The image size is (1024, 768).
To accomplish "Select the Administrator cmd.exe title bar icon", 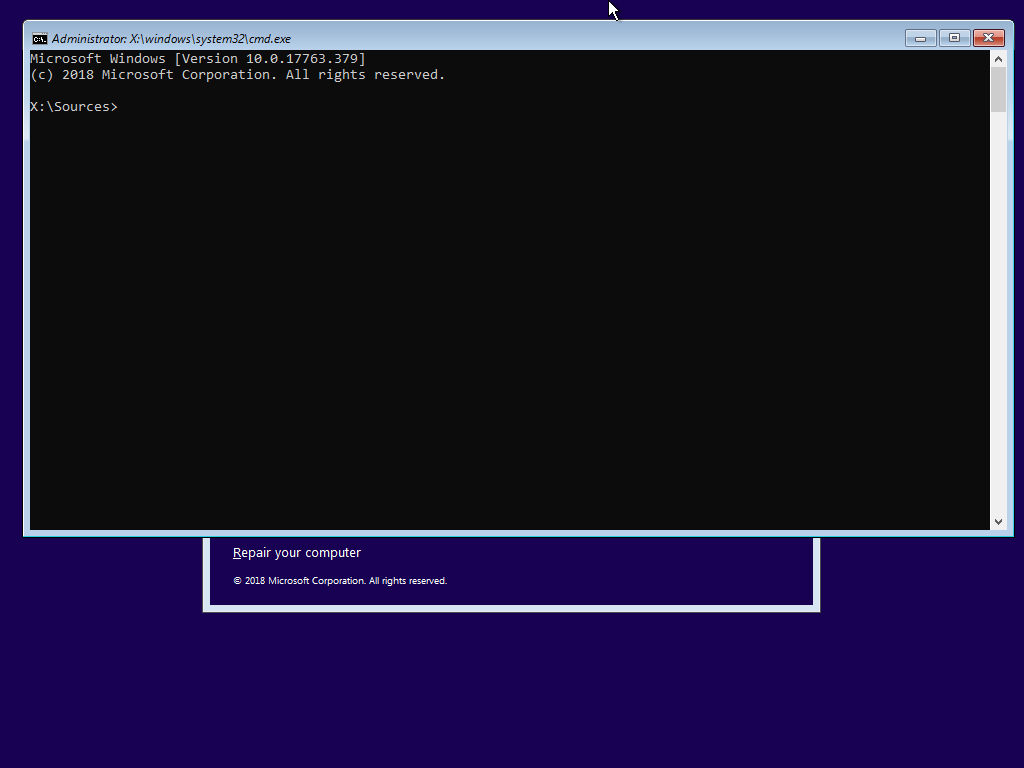I will coord(39,38).
